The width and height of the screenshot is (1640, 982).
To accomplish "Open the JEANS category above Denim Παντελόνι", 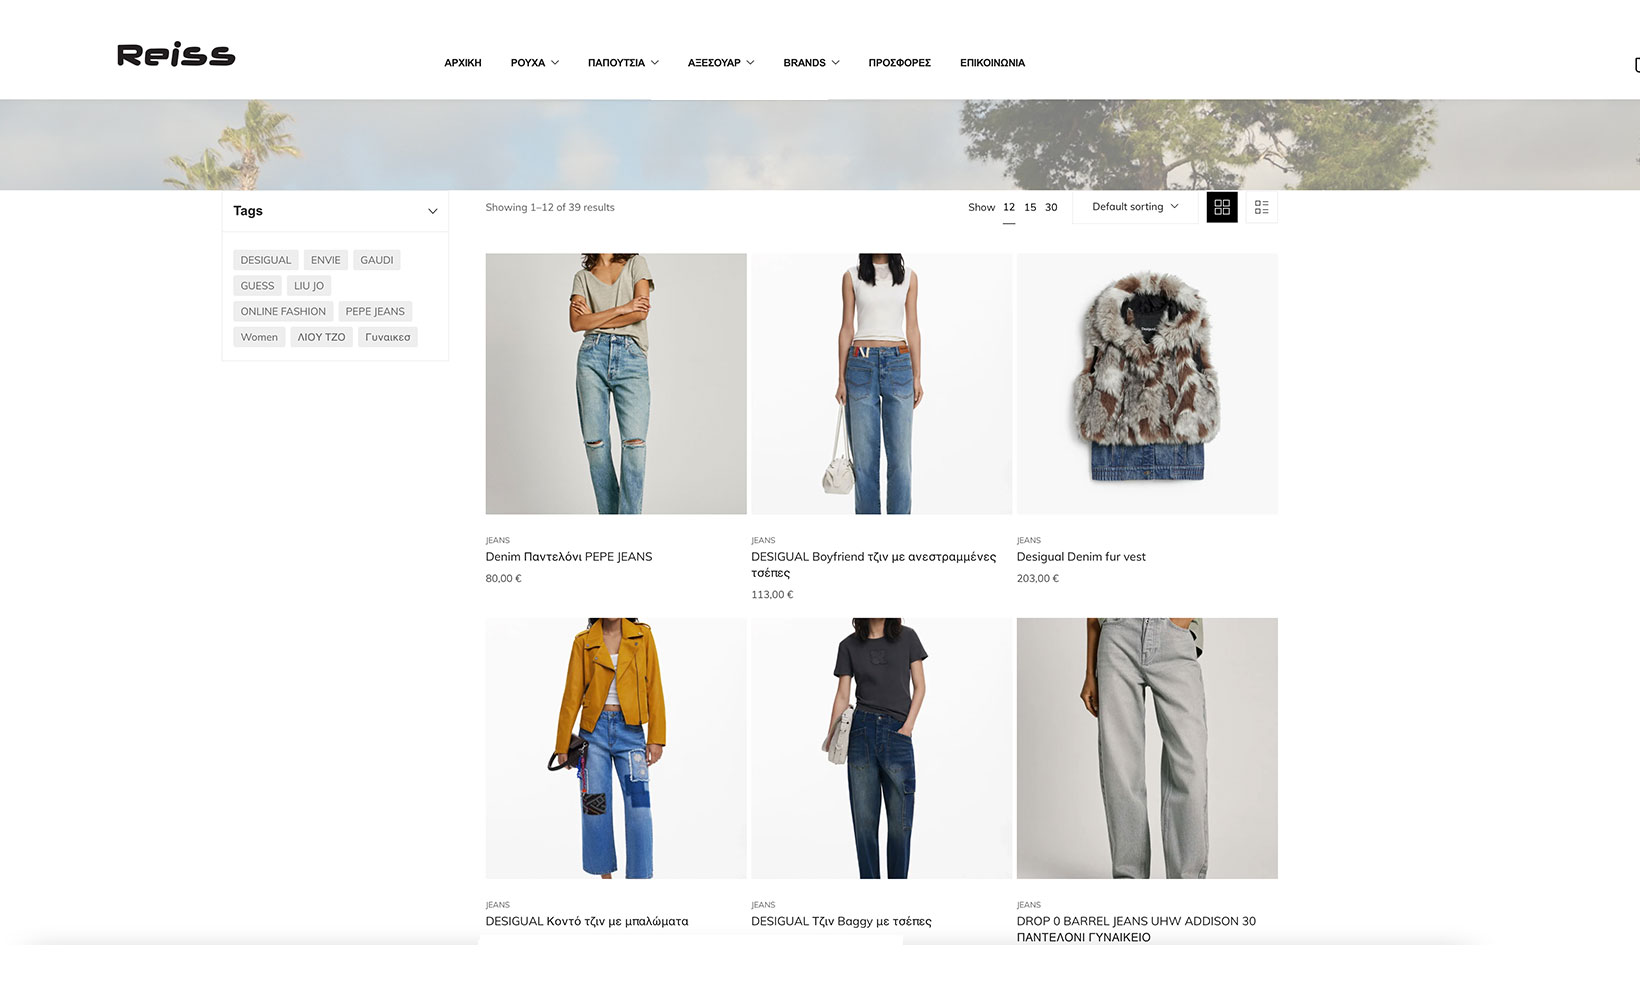I will click(497, 540).
